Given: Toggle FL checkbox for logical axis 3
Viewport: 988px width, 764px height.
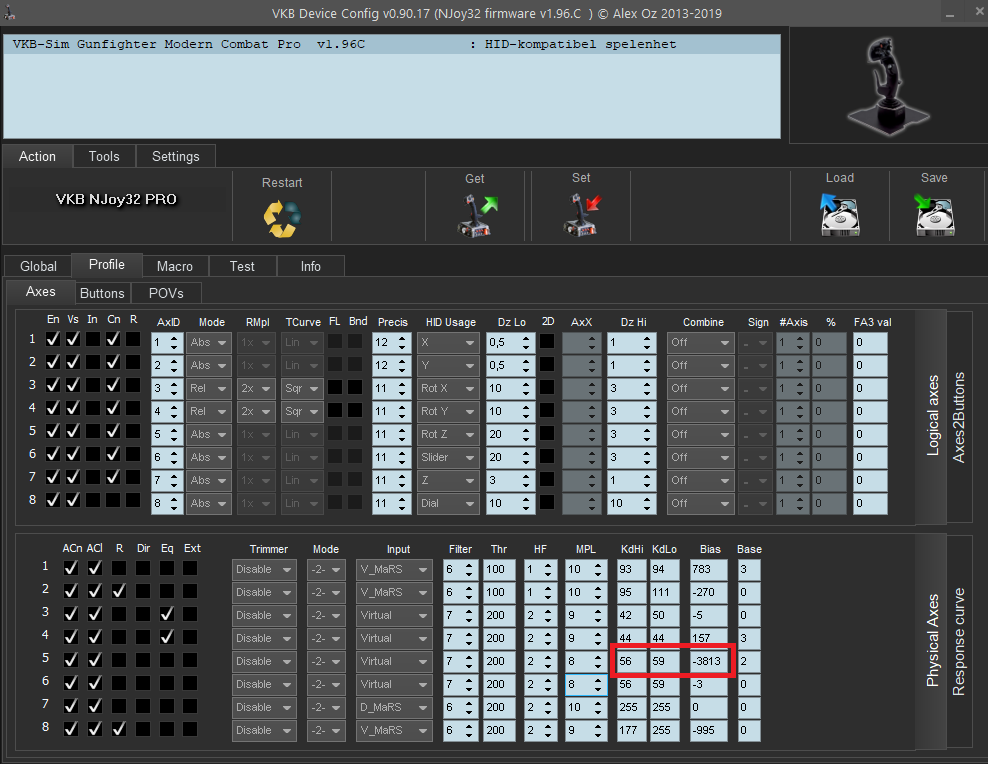Looking at the screenshot, I should tap(335, 387).
